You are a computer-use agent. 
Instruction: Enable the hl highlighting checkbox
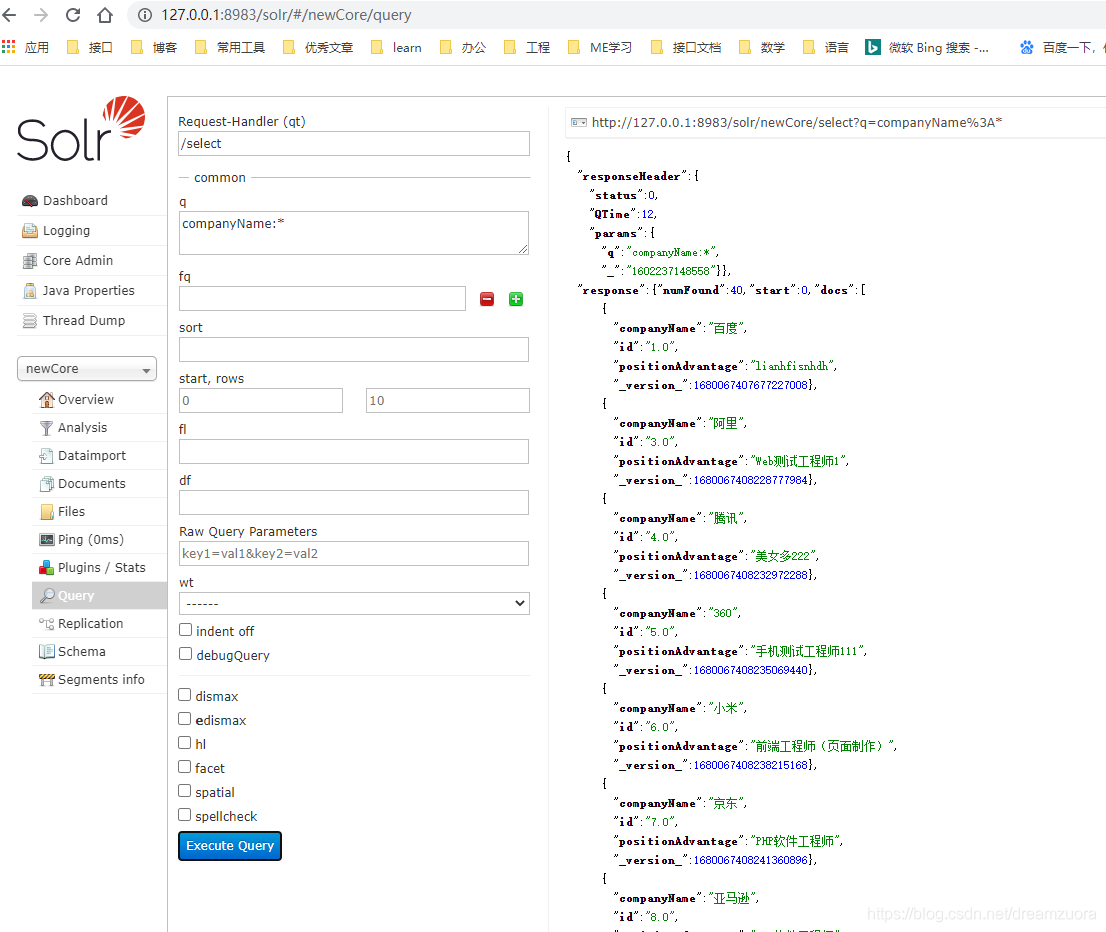coord(185,743)
